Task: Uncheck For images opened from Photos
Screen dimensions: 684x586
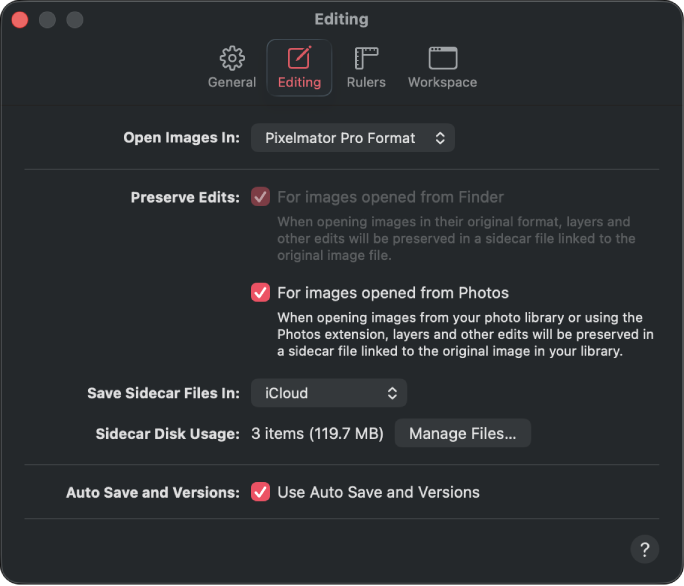Action: point(260,292)
